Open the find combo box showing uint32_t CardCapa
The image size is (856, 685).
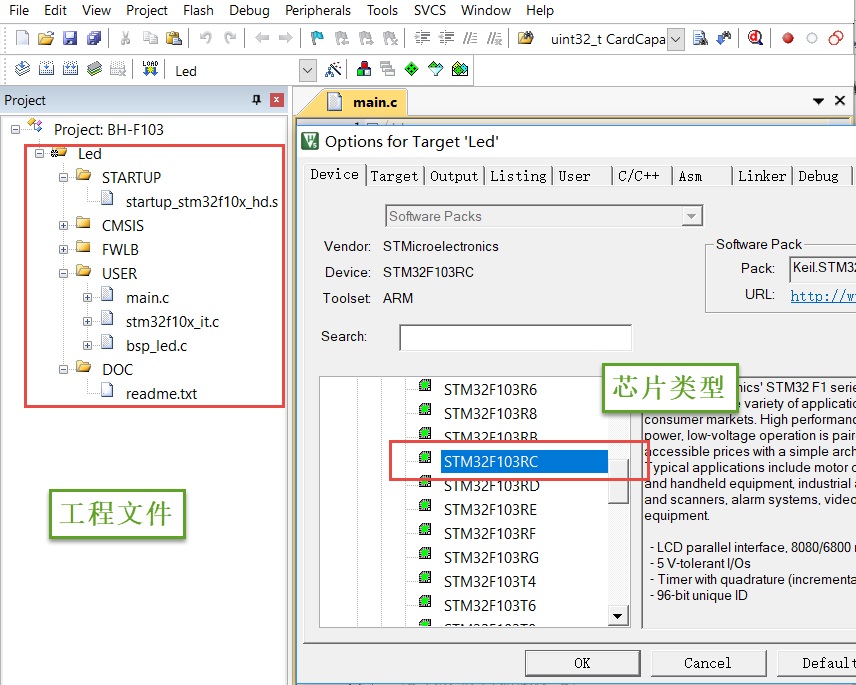click(x=676, y=39)
